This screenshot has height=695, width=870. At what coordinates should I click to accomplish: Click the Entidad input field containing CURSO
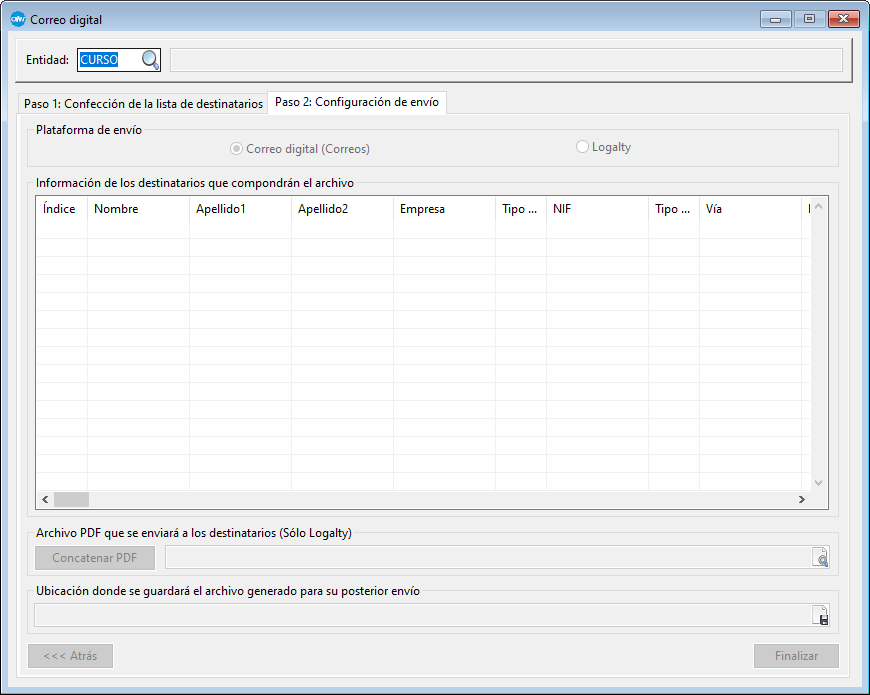(108, 60)
